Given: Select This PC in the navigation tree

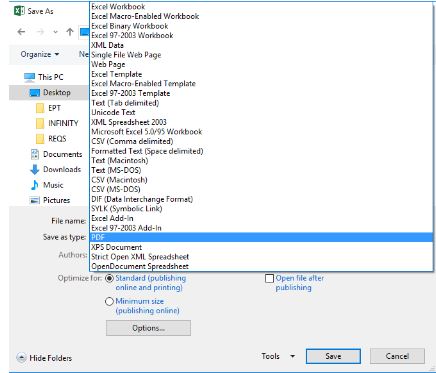Looking at the screenshot, I should 51,77.
